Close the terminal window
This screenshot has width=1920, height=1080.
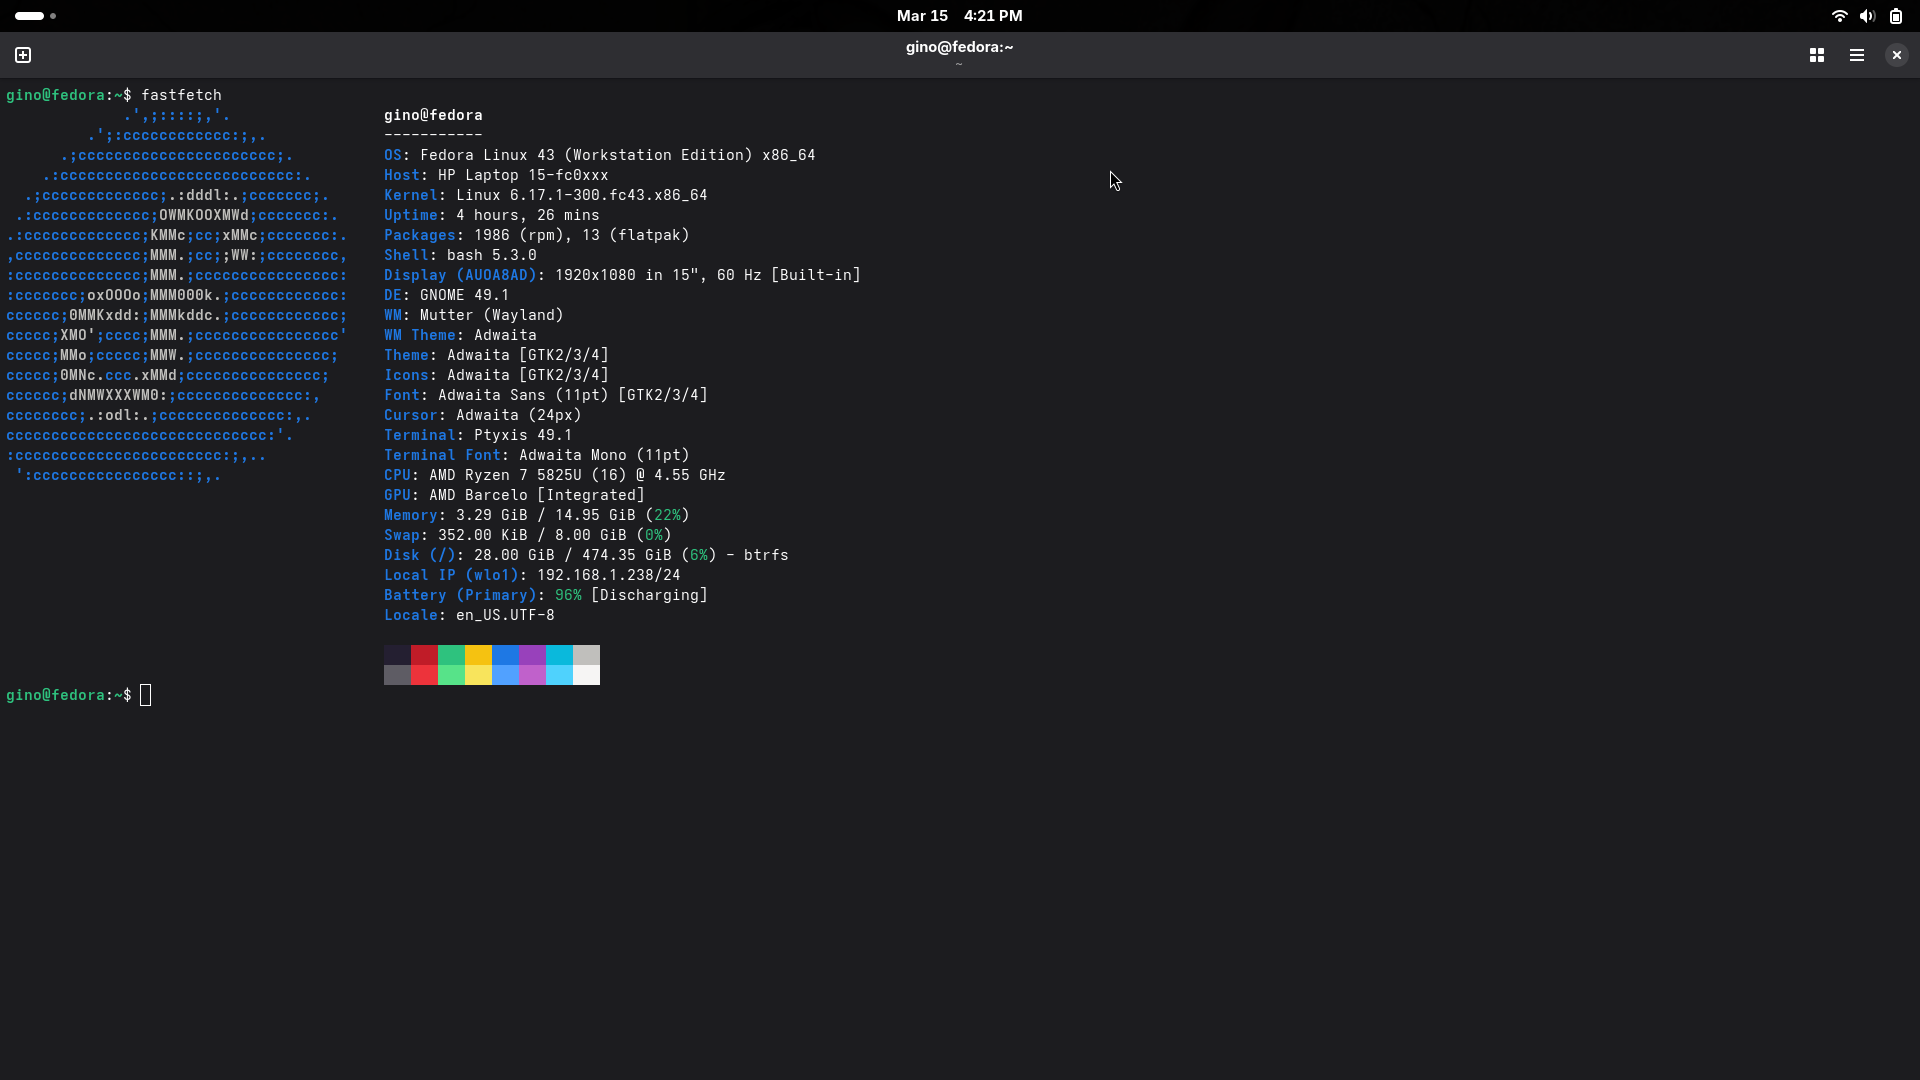pos(1896,55)
